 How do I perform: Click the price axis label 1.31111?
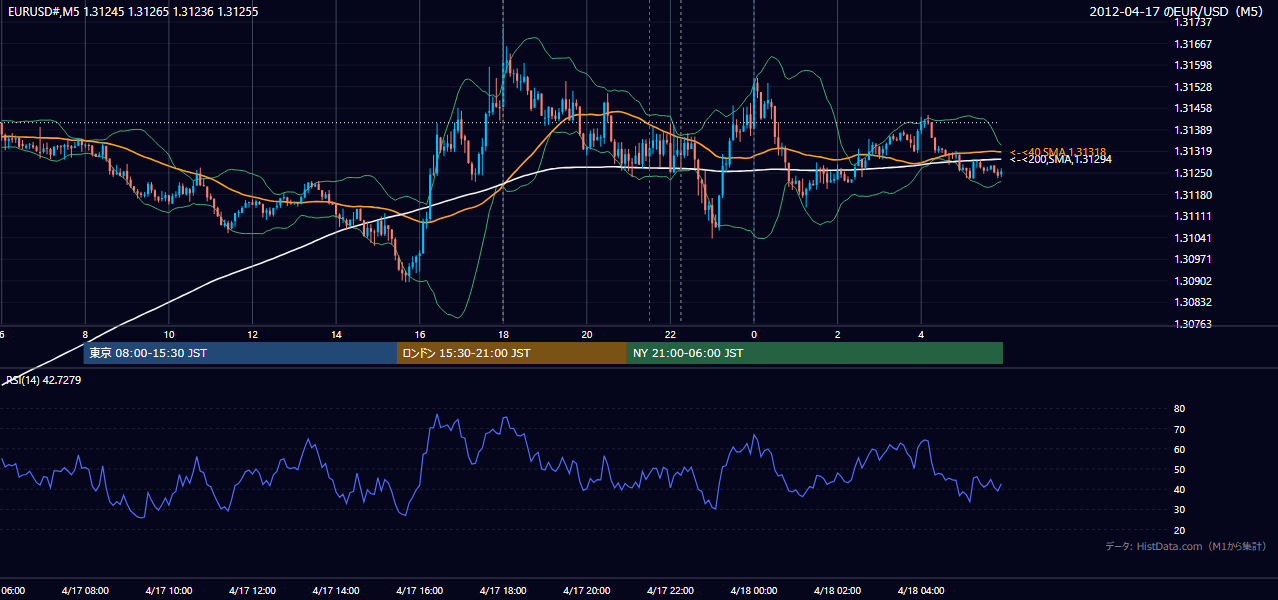pos(1193,216)
